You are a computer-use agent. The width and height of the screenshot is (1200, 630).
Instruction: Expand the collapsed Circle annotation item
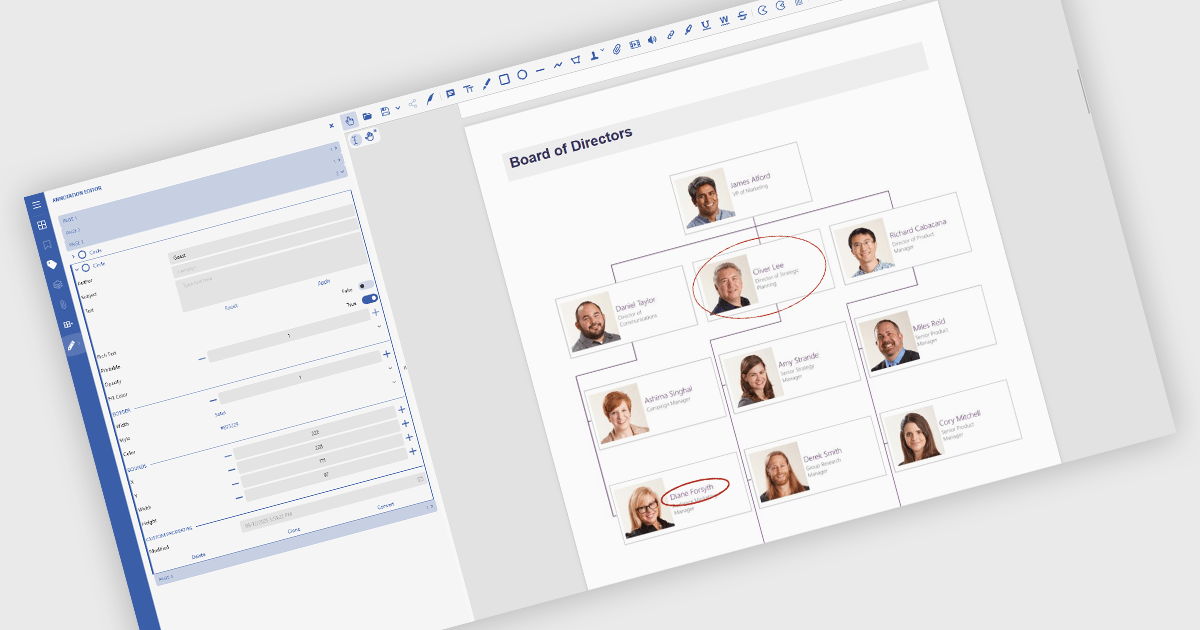pyautogui.click(x=73, y=255)
